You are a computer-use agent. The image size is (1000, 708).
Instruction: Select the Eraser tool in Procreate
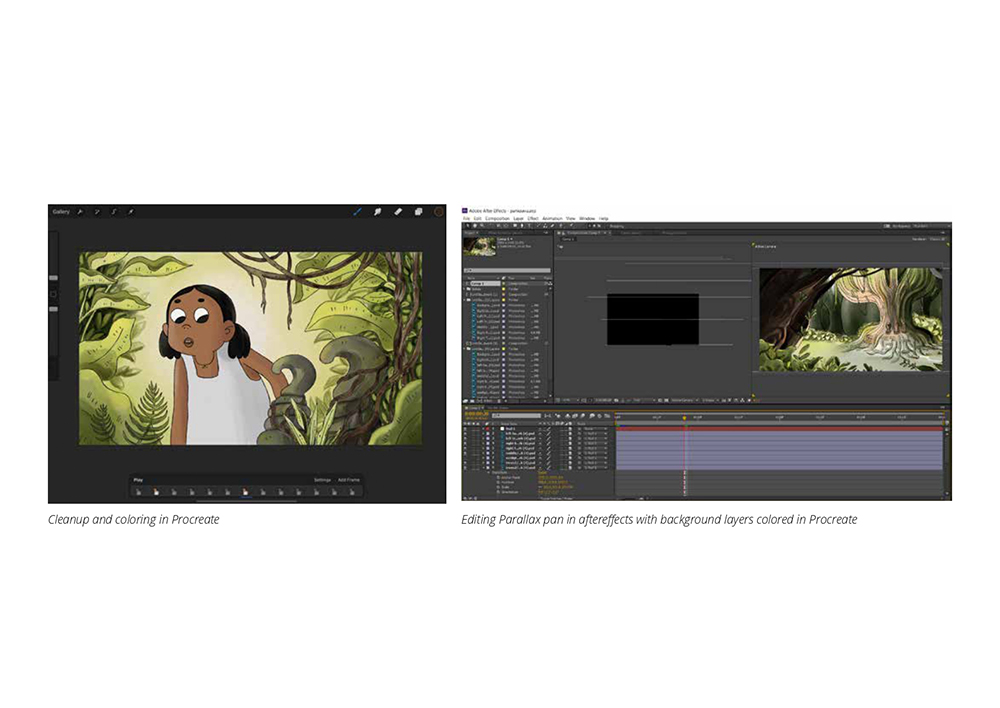(398, 212)
